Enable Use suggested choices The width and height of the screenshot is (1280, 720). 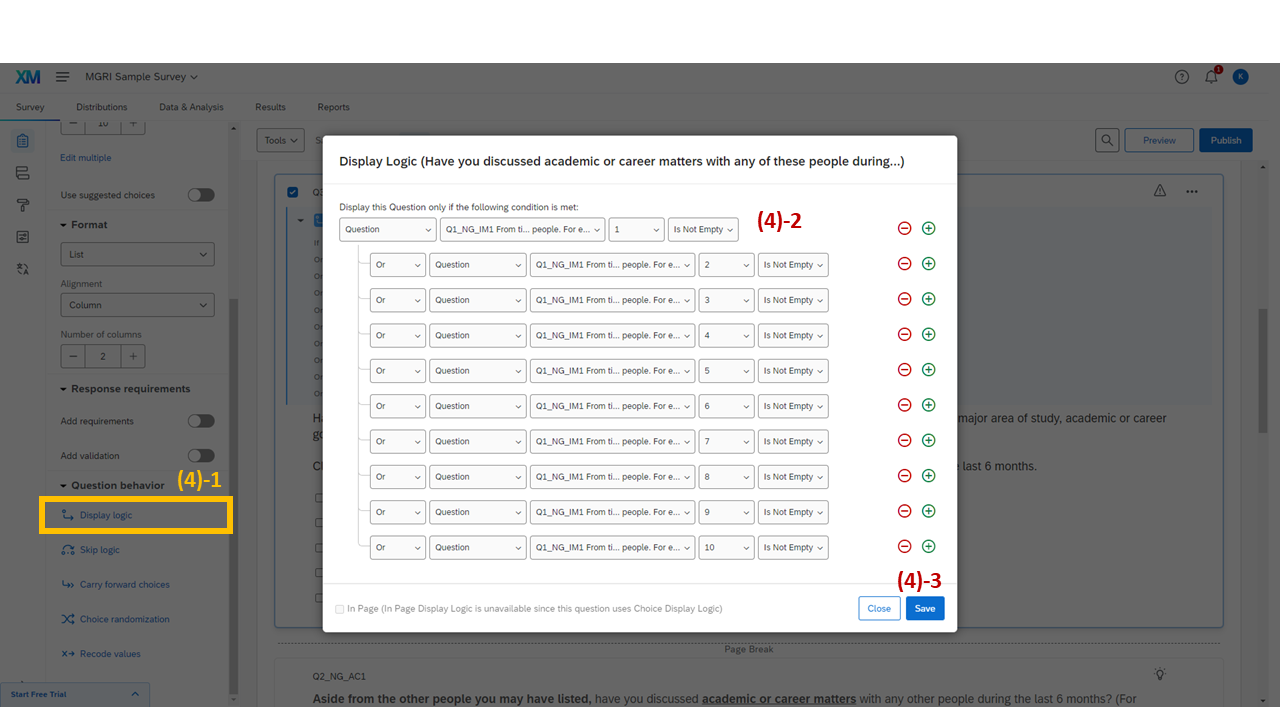tap(201, 194)
